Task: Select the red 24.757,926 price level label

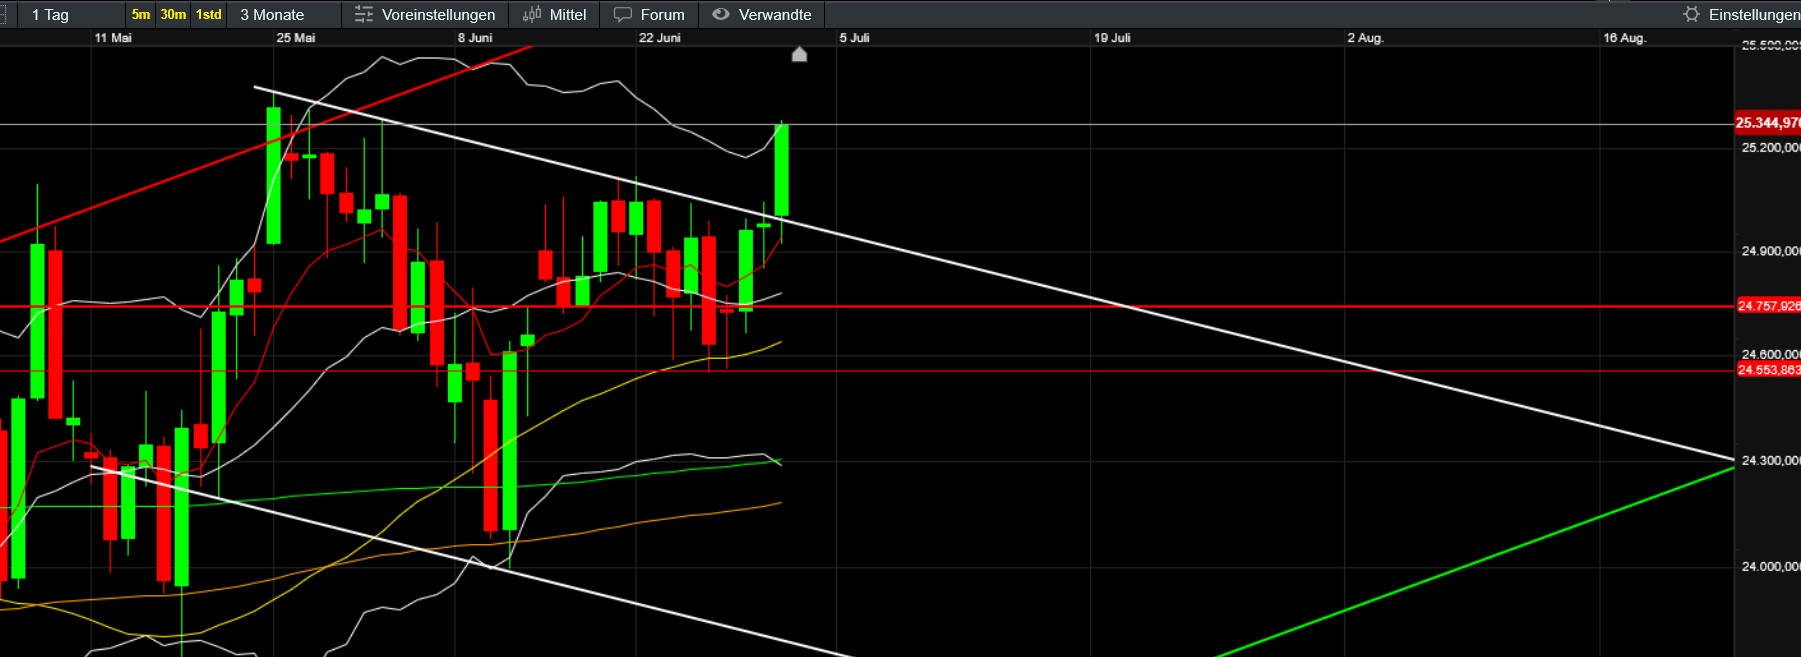Action: coord(1768,306)
